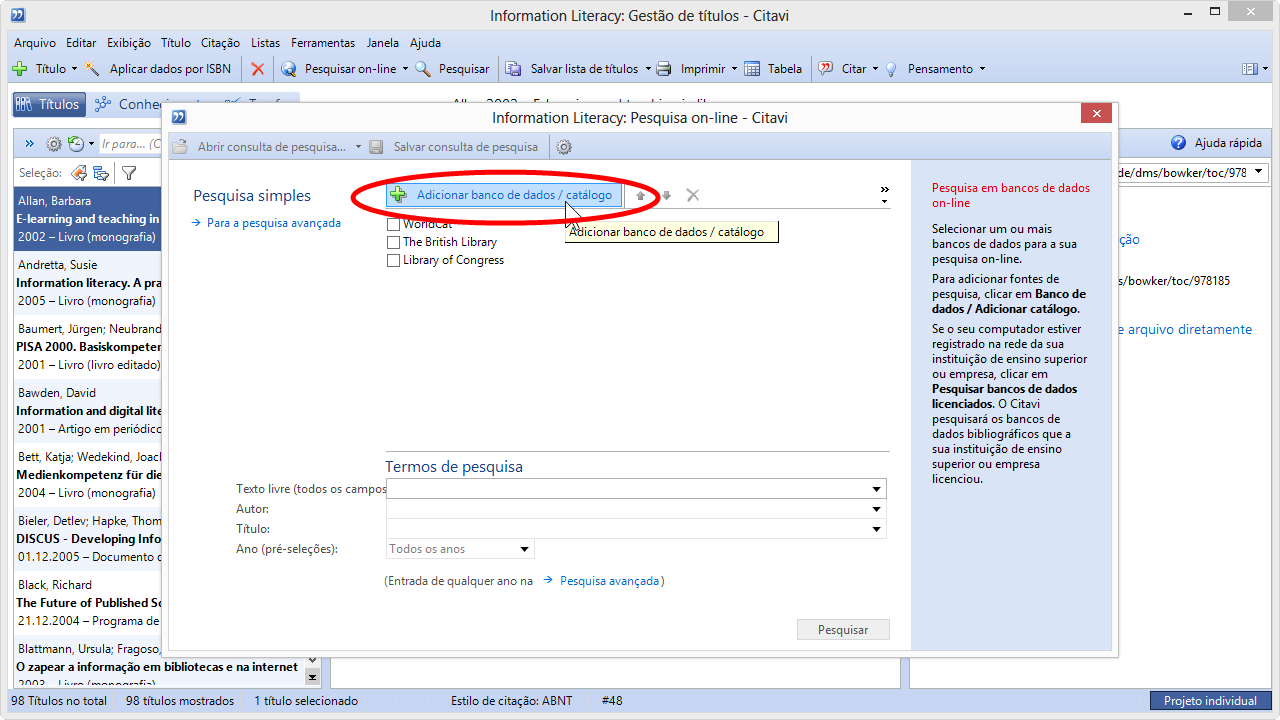Expand the Autor field dropdown
1280x720 pixels.
click(877, 509)
